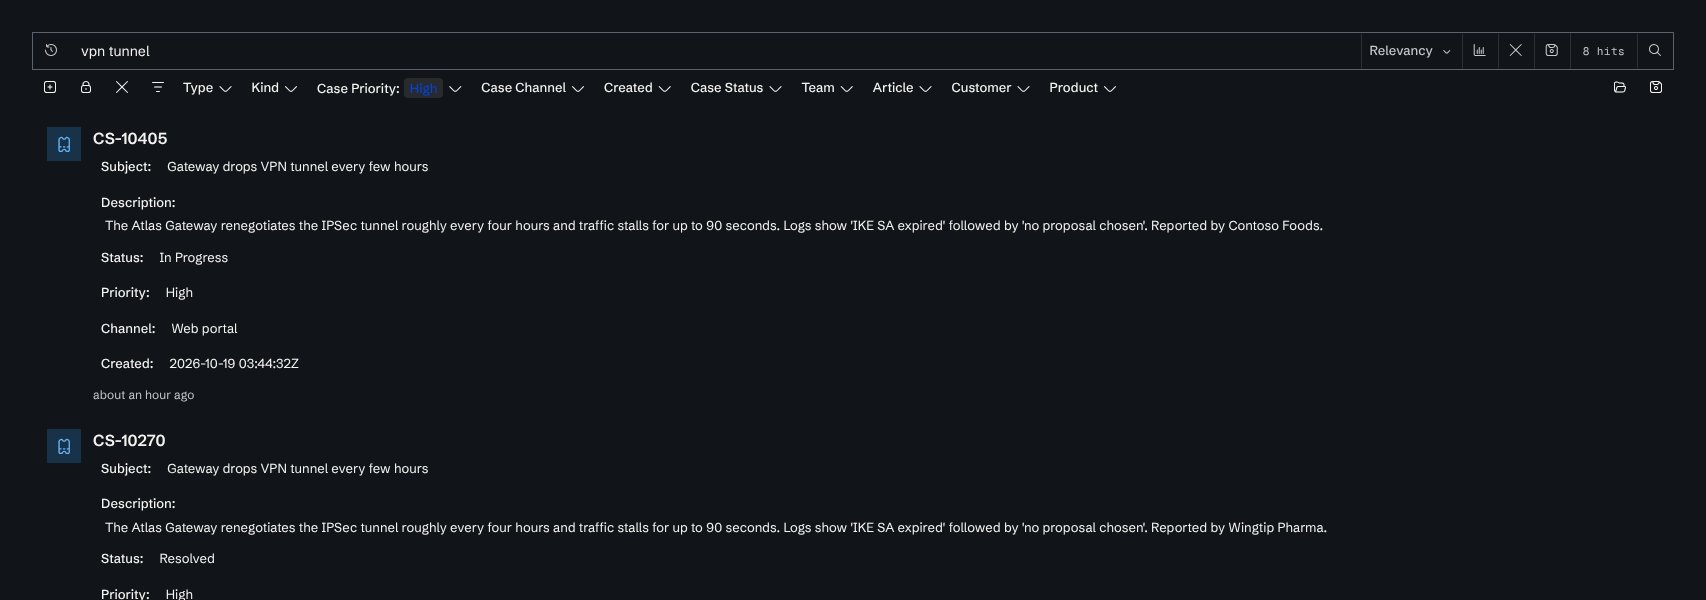Click the 'High' Case Priority filter chip
The width and height of the screenshot is (1706, 600).
tap(424, 88)
